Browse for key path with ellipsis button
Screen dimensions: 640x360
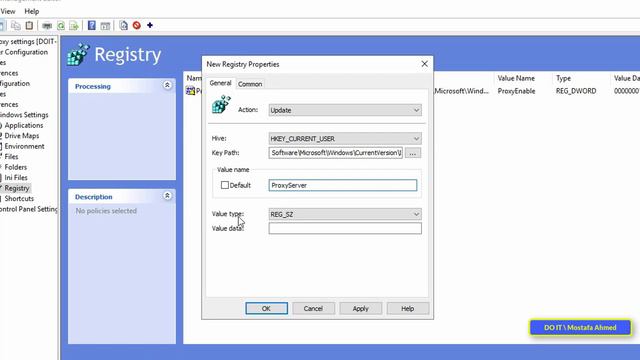click(x=413, y=153)
